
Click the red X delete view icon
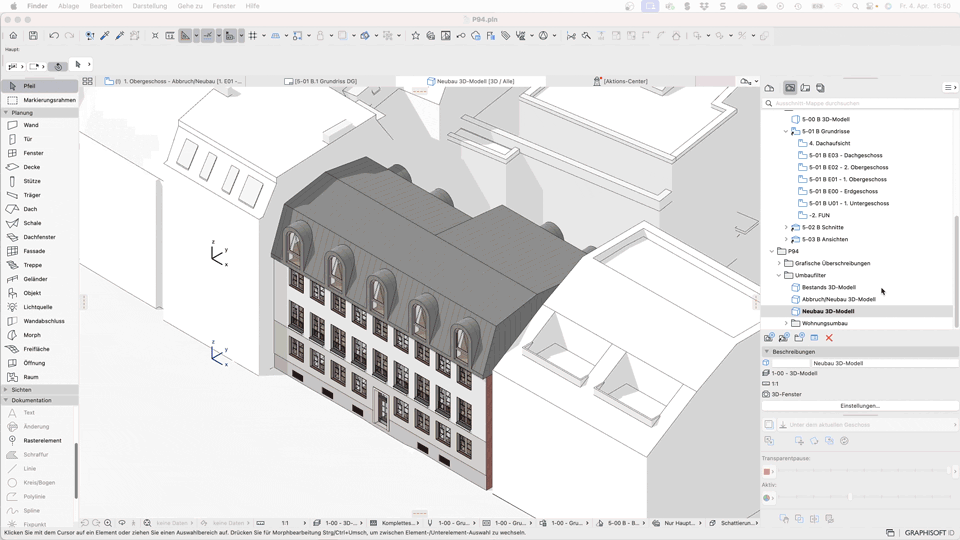[829, 338]
